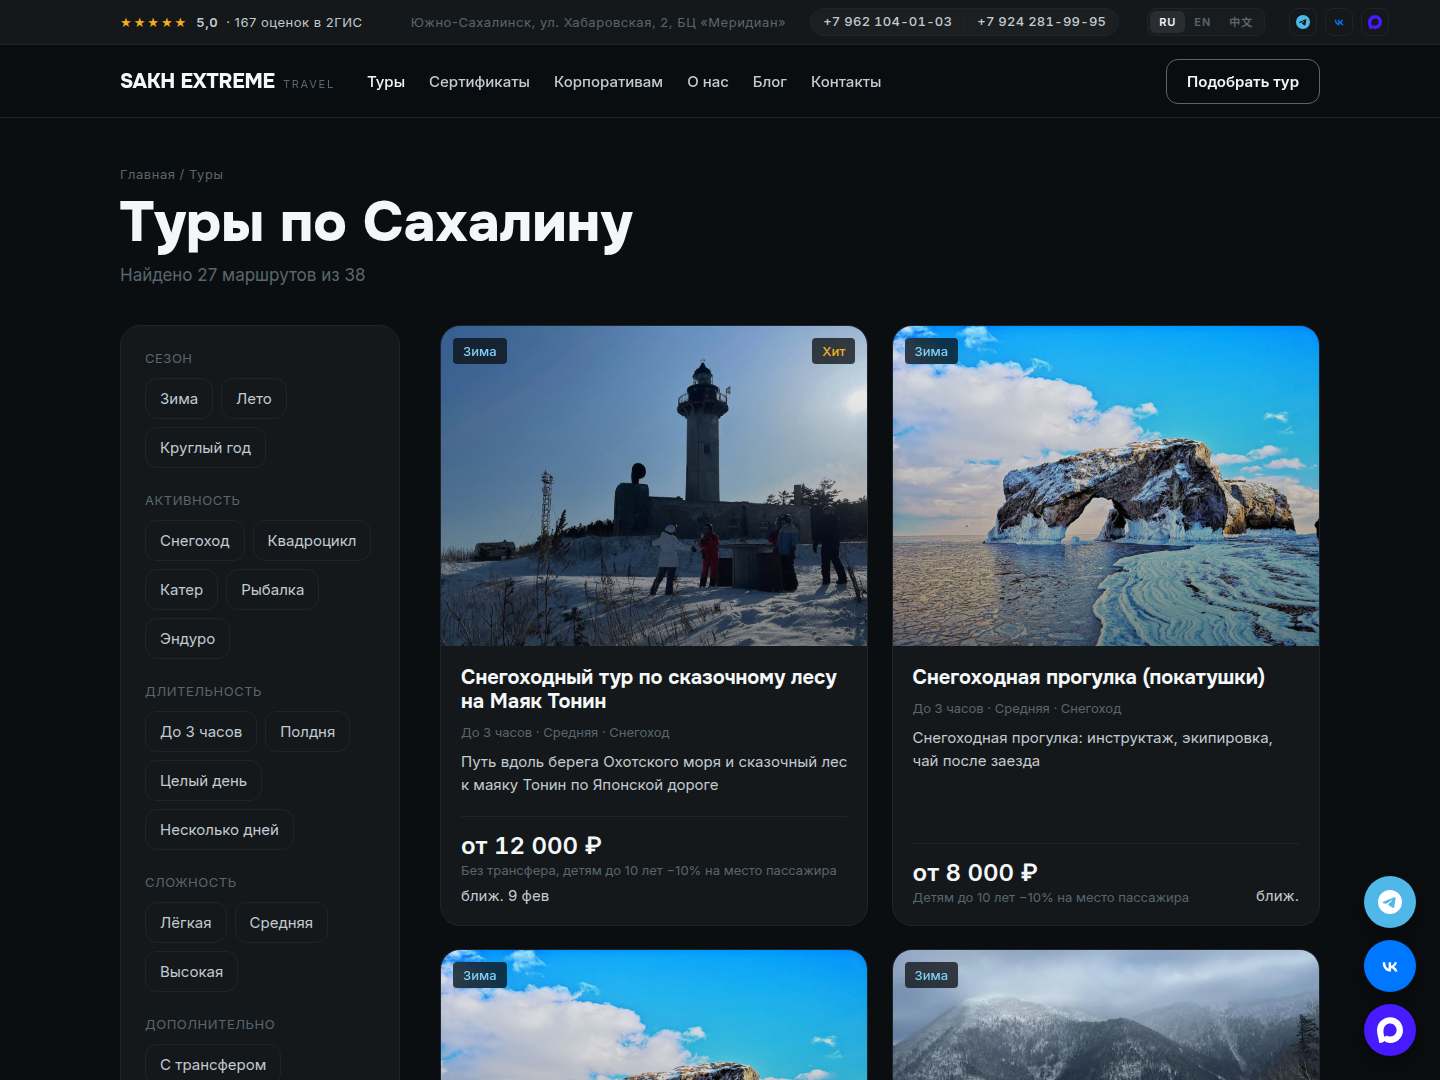Viewport: 1440px width, 1080px height.
Task: Choose Высокая difficulty chip
Action: [191, 971]
